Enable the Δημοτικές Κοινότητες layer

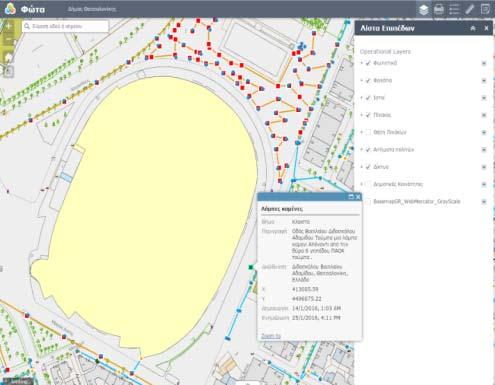368,184
